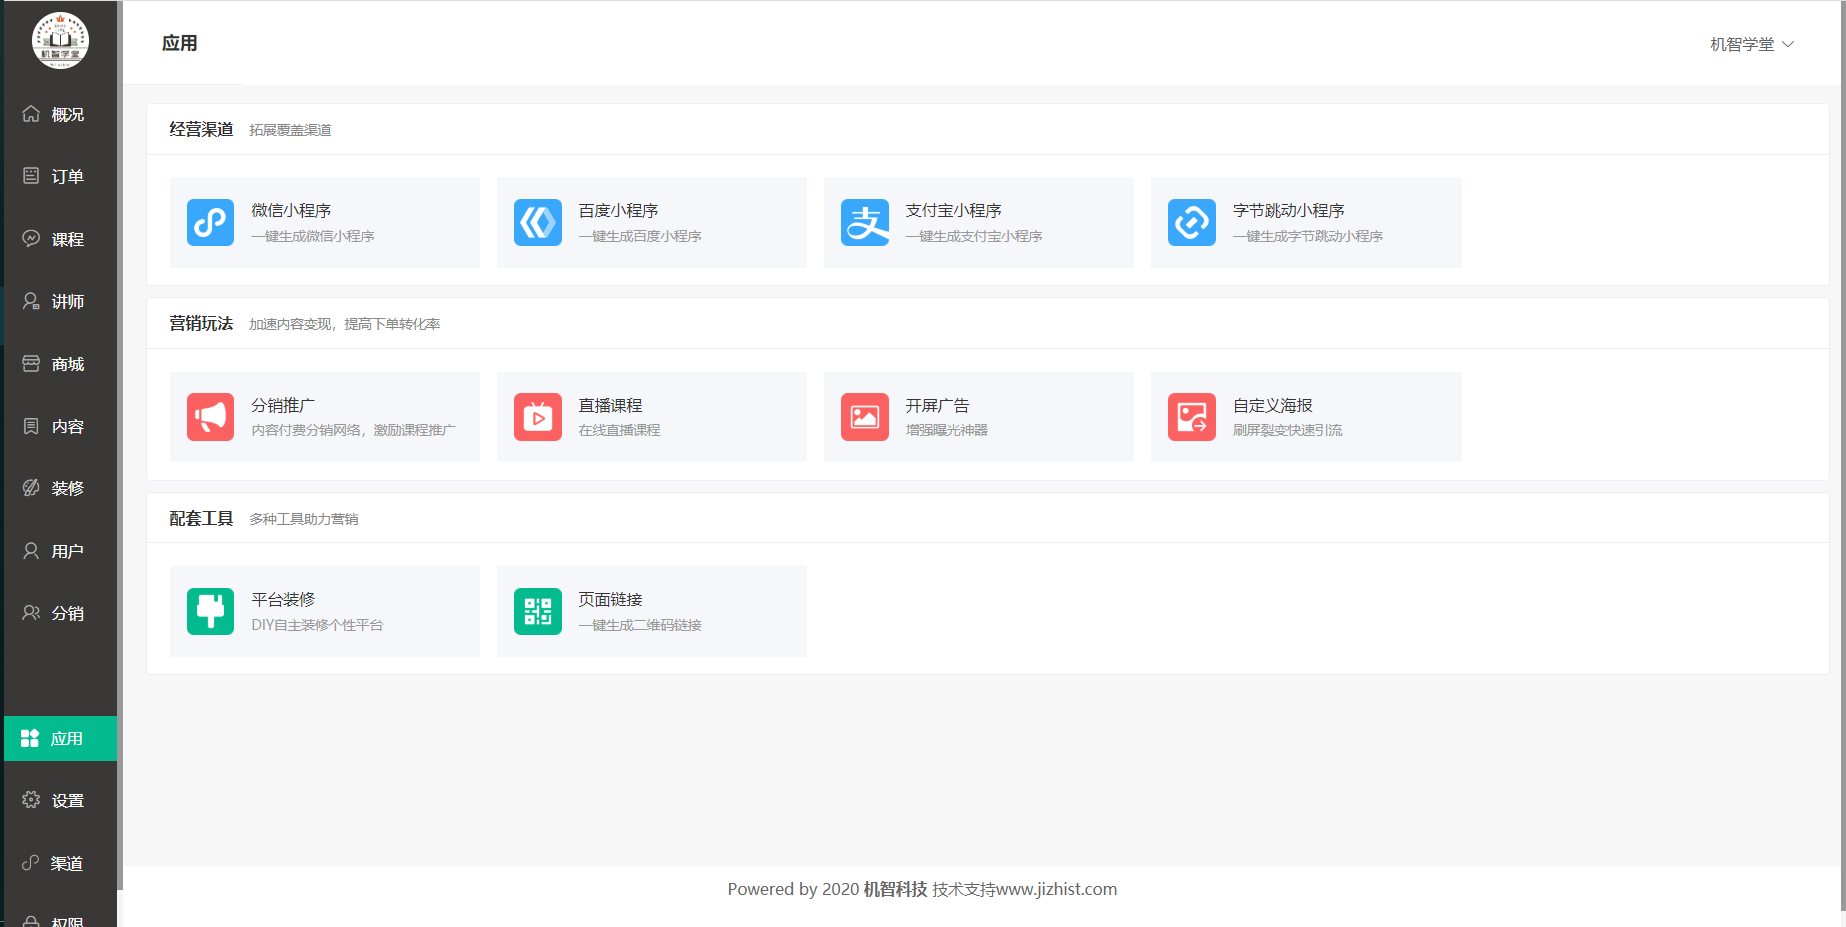Click the 机智学堂 logo avatar
The width and height of the screenshot is (1846, 927).
(60, 41)
